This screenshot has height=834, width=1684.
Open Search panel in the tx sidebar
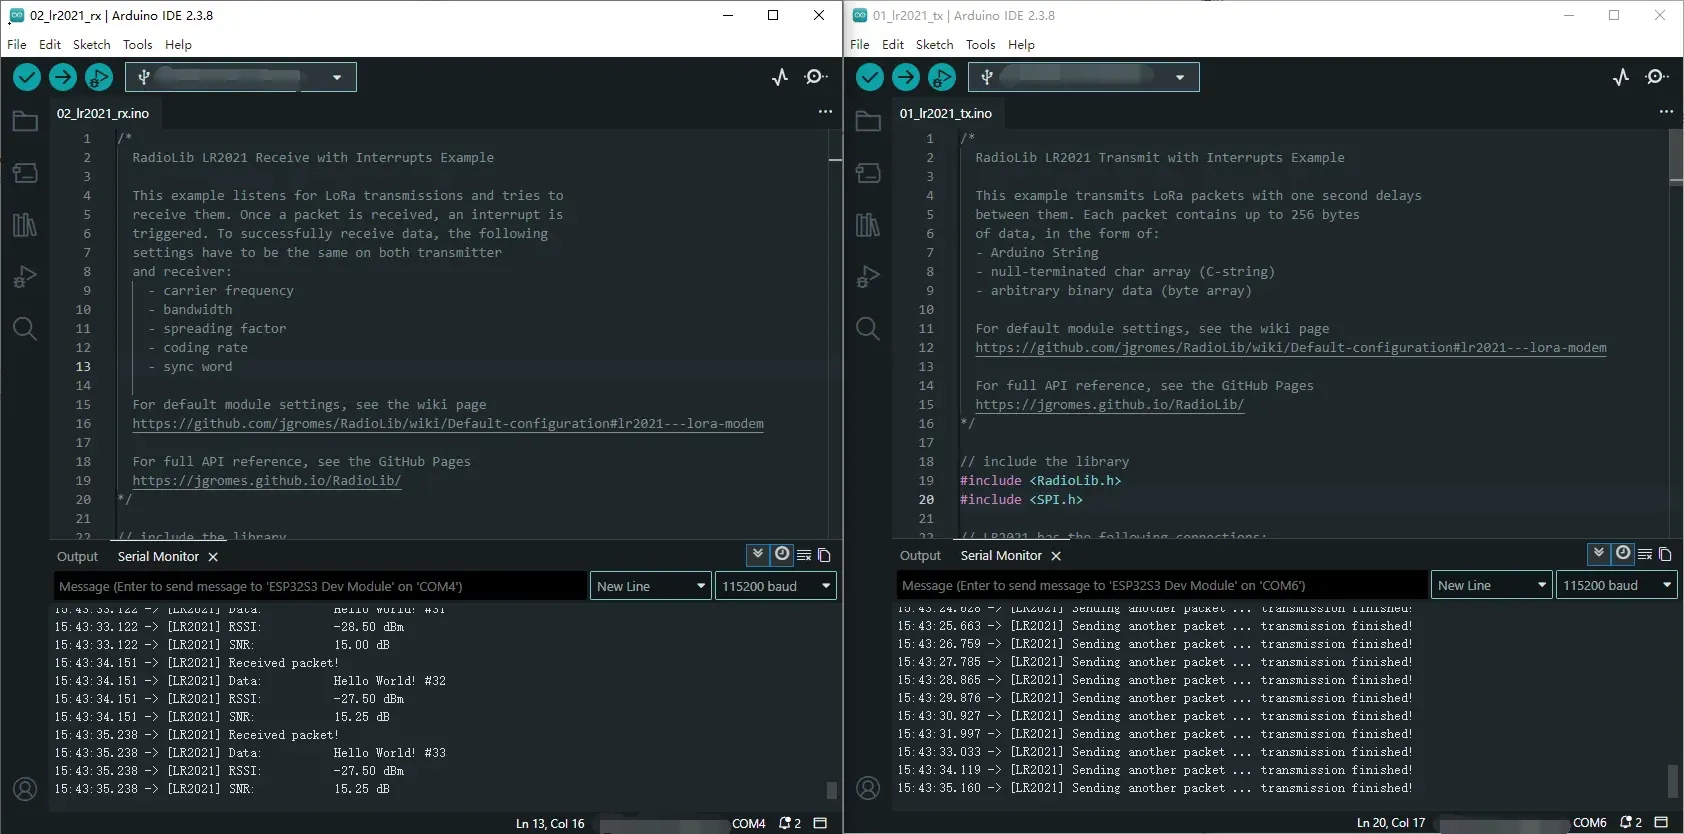(x=868, y=329)
